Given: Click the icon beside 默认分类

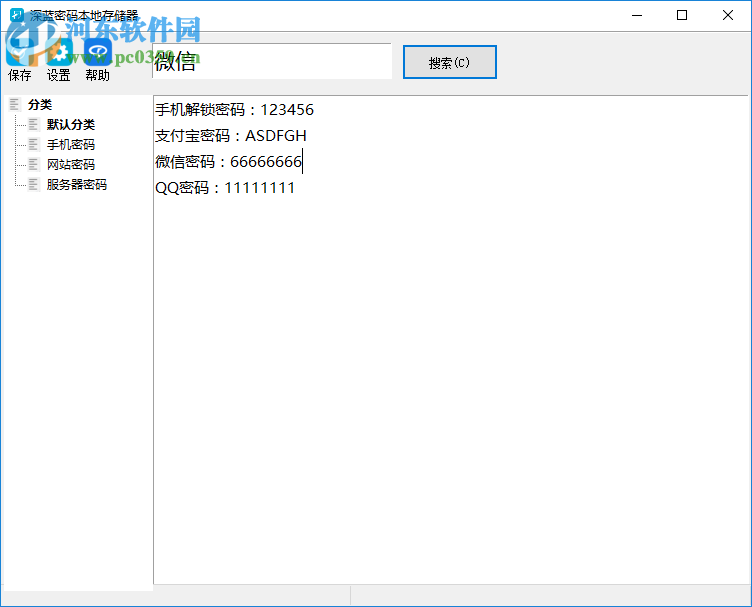Looking at the screenshot, I should coord(33,124).
